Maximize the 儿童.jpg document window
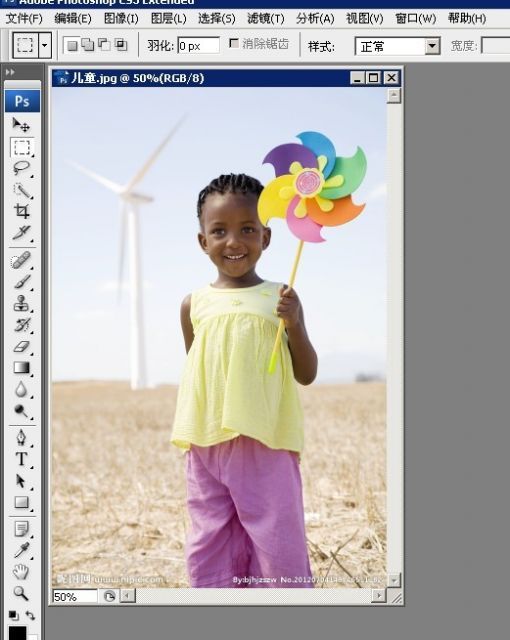 373,78
